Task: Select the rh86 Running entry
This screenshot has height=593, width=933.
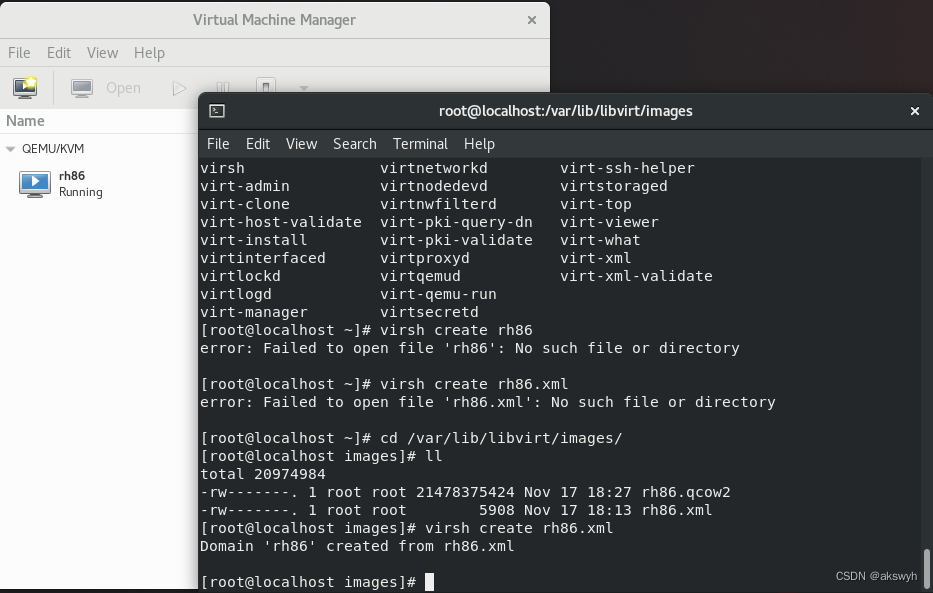Action: pos(99,184)
